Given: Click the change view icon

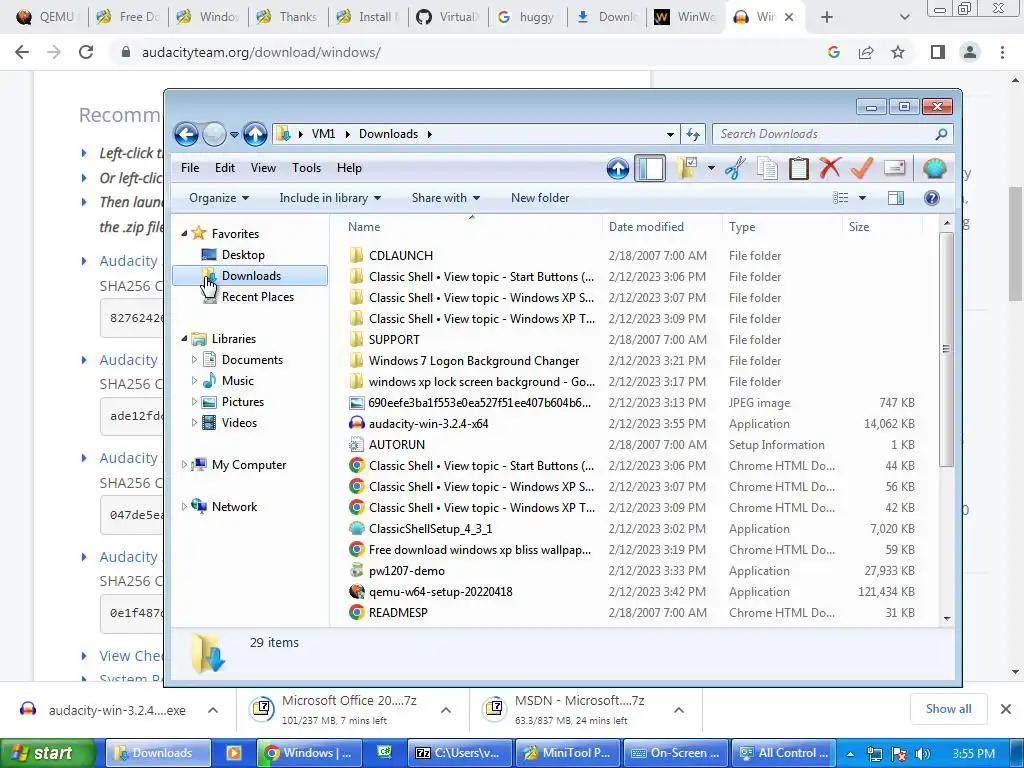Looking at the screenshot, I should point(841,198).
